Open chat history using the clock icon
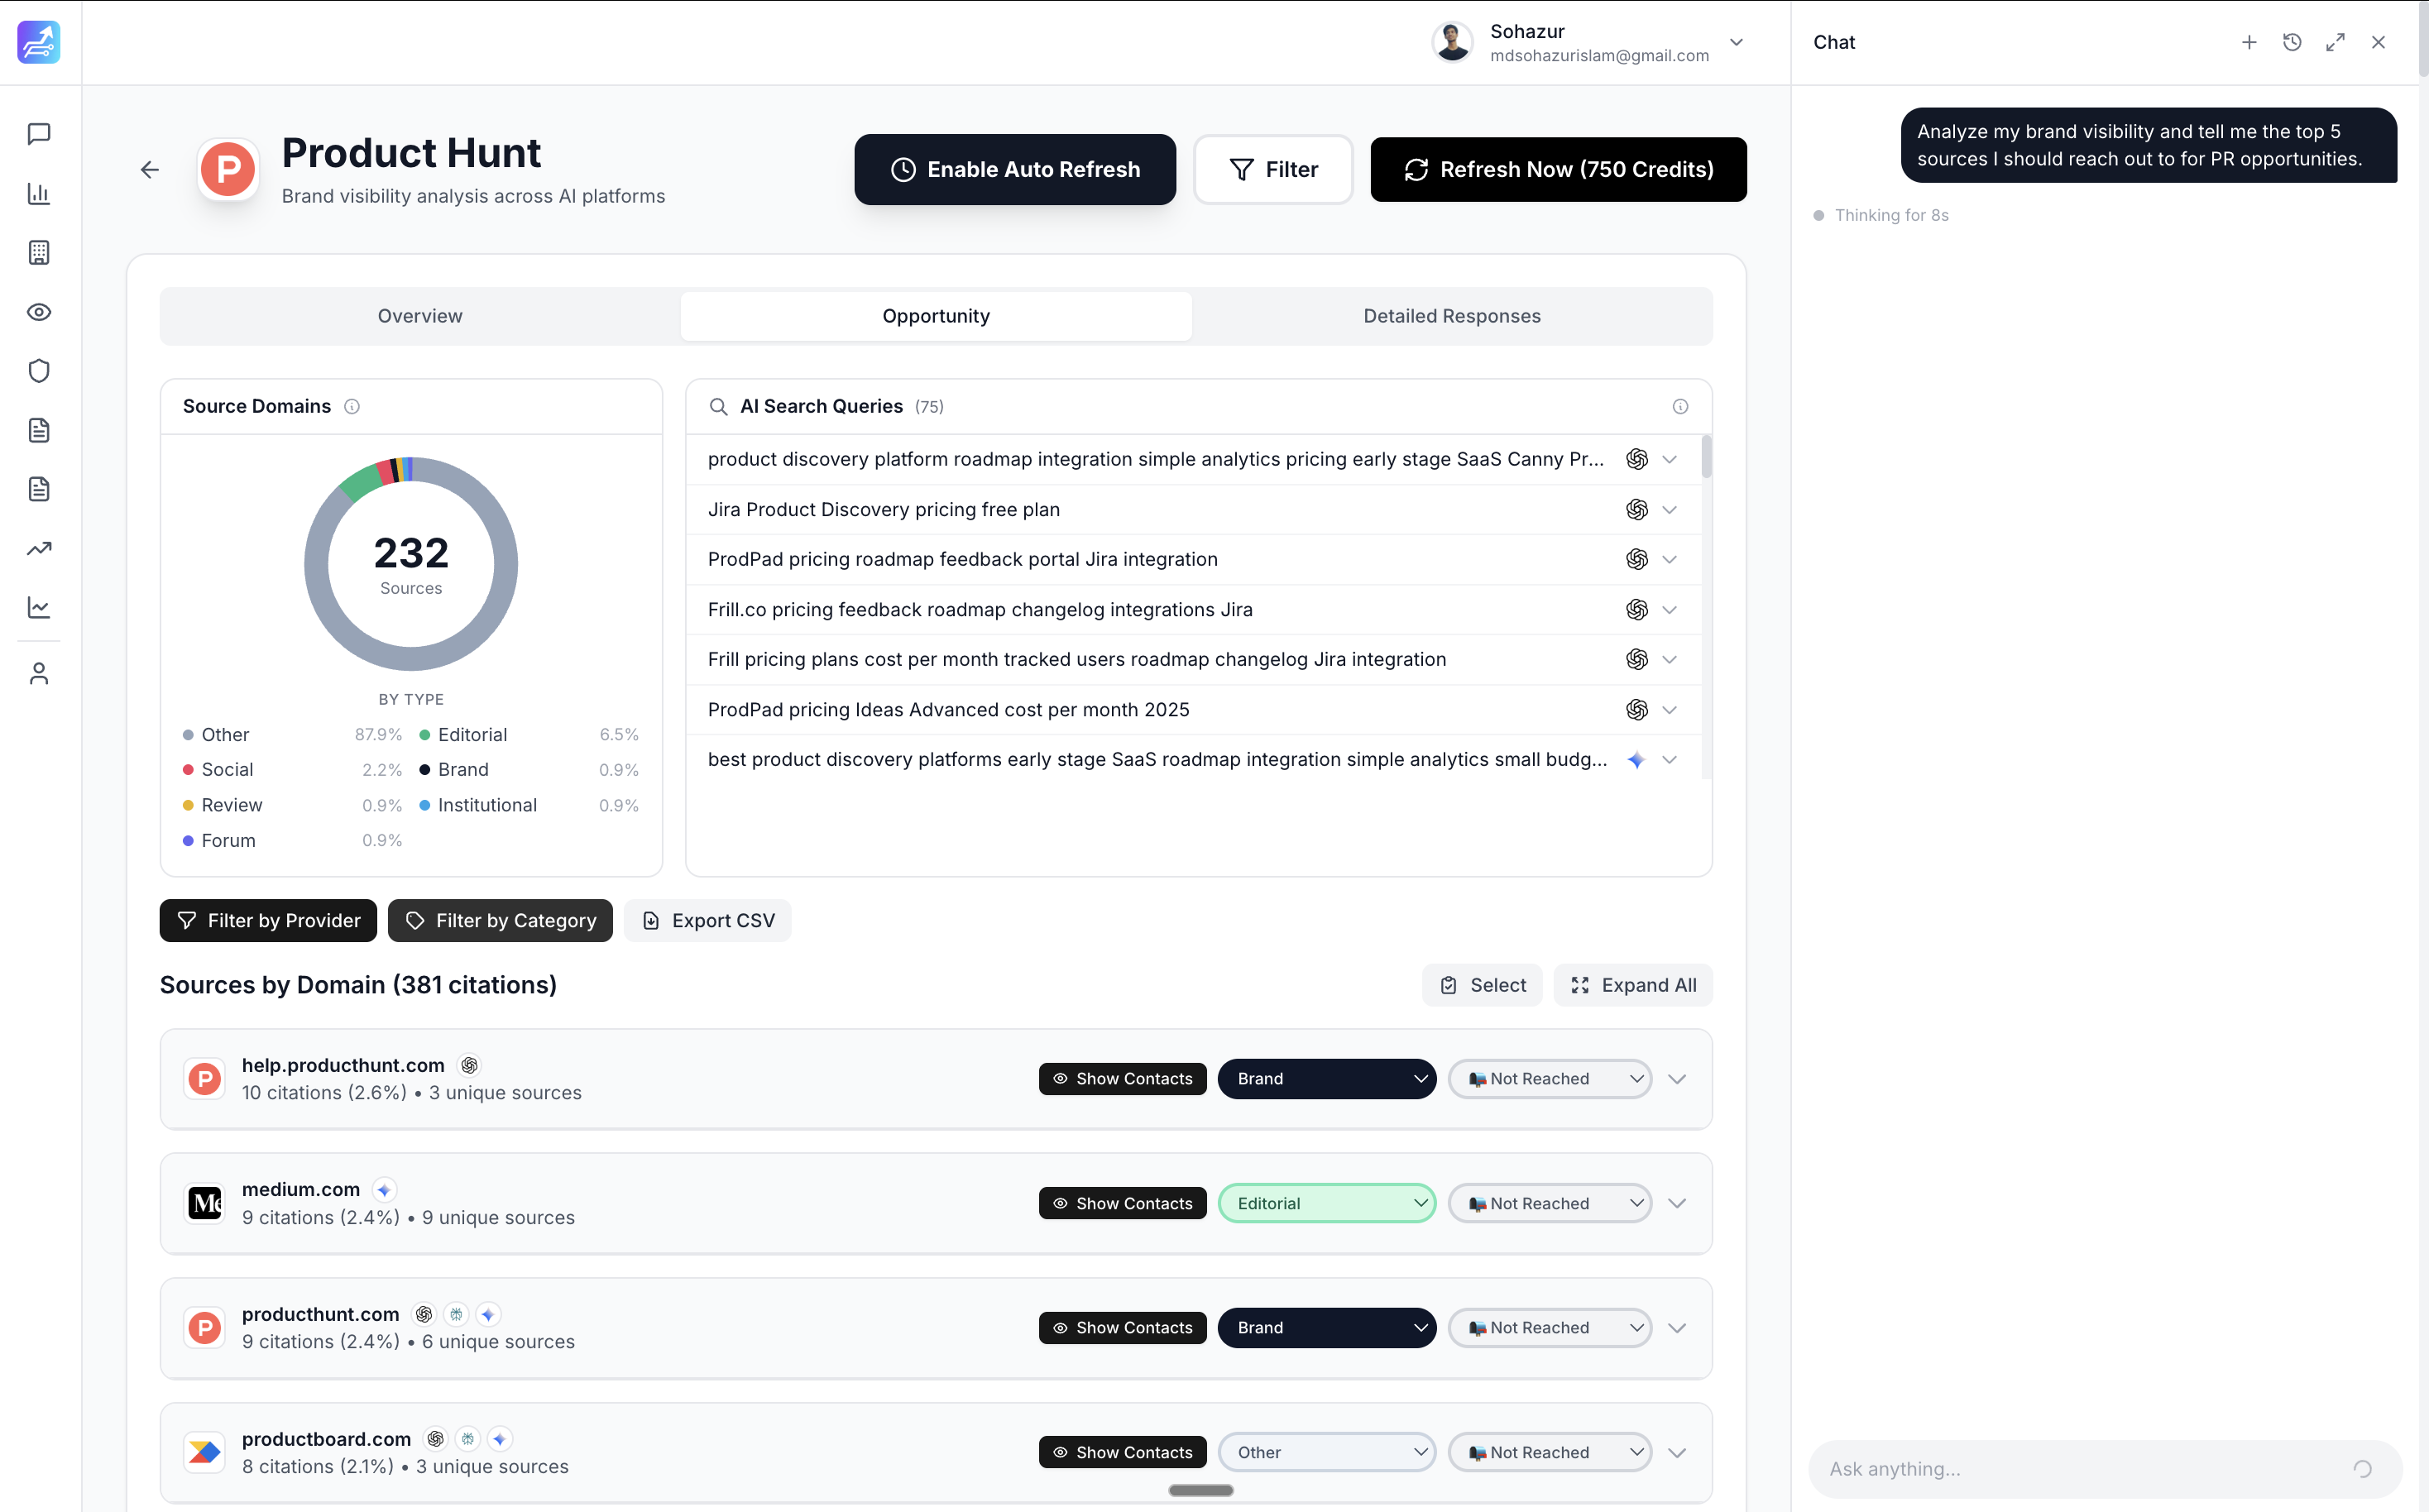Viewport: 2429px width, 1512px height. coord(2292,42)
